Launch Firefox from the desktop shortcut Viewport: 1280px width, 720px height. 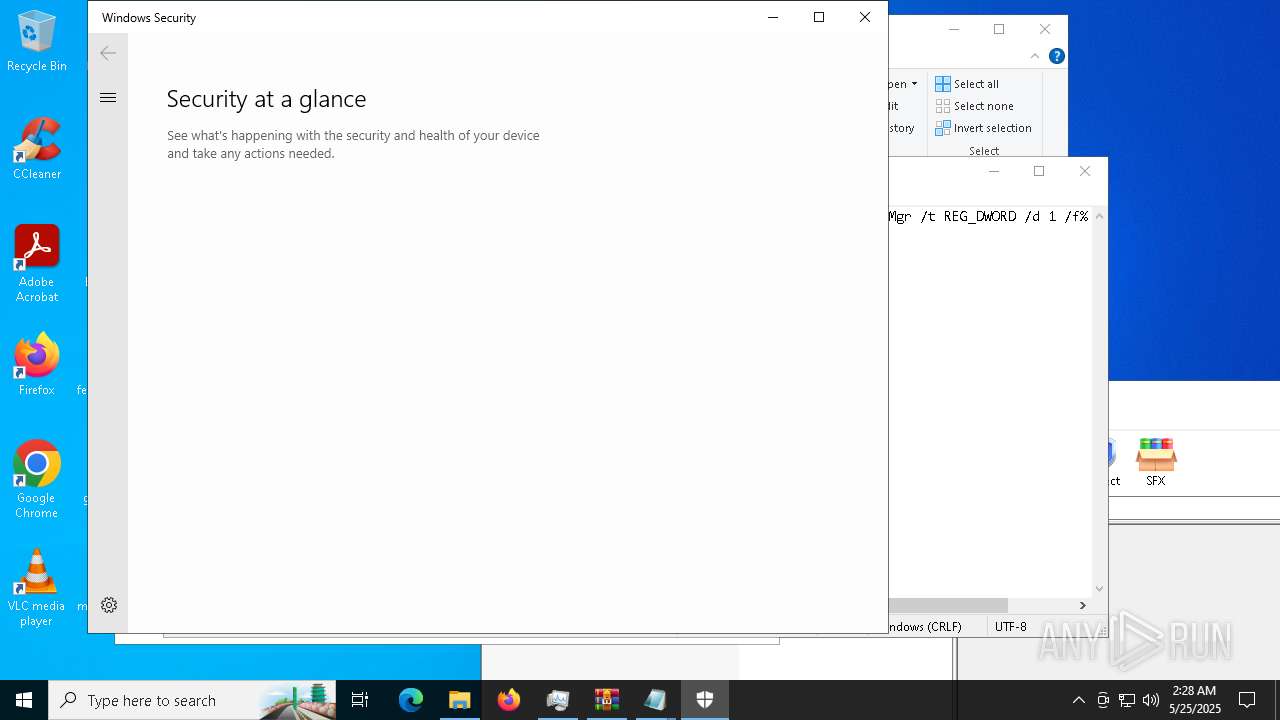coord(37,365)
